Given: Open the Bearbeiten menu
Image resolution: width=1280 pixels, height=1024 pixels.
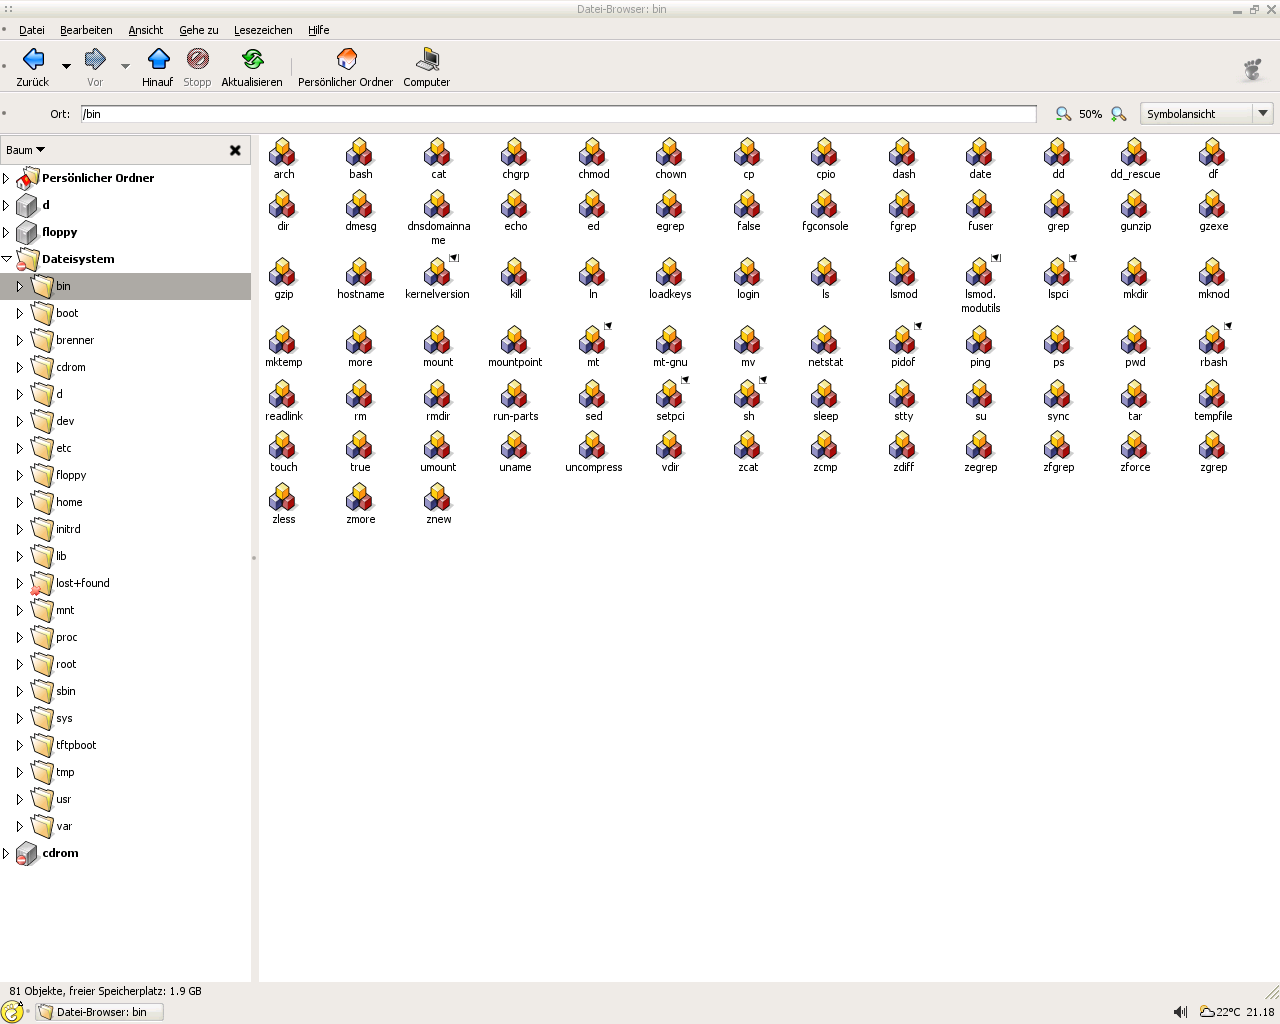Looking at the screenshot, I should [x=86, y=30].
